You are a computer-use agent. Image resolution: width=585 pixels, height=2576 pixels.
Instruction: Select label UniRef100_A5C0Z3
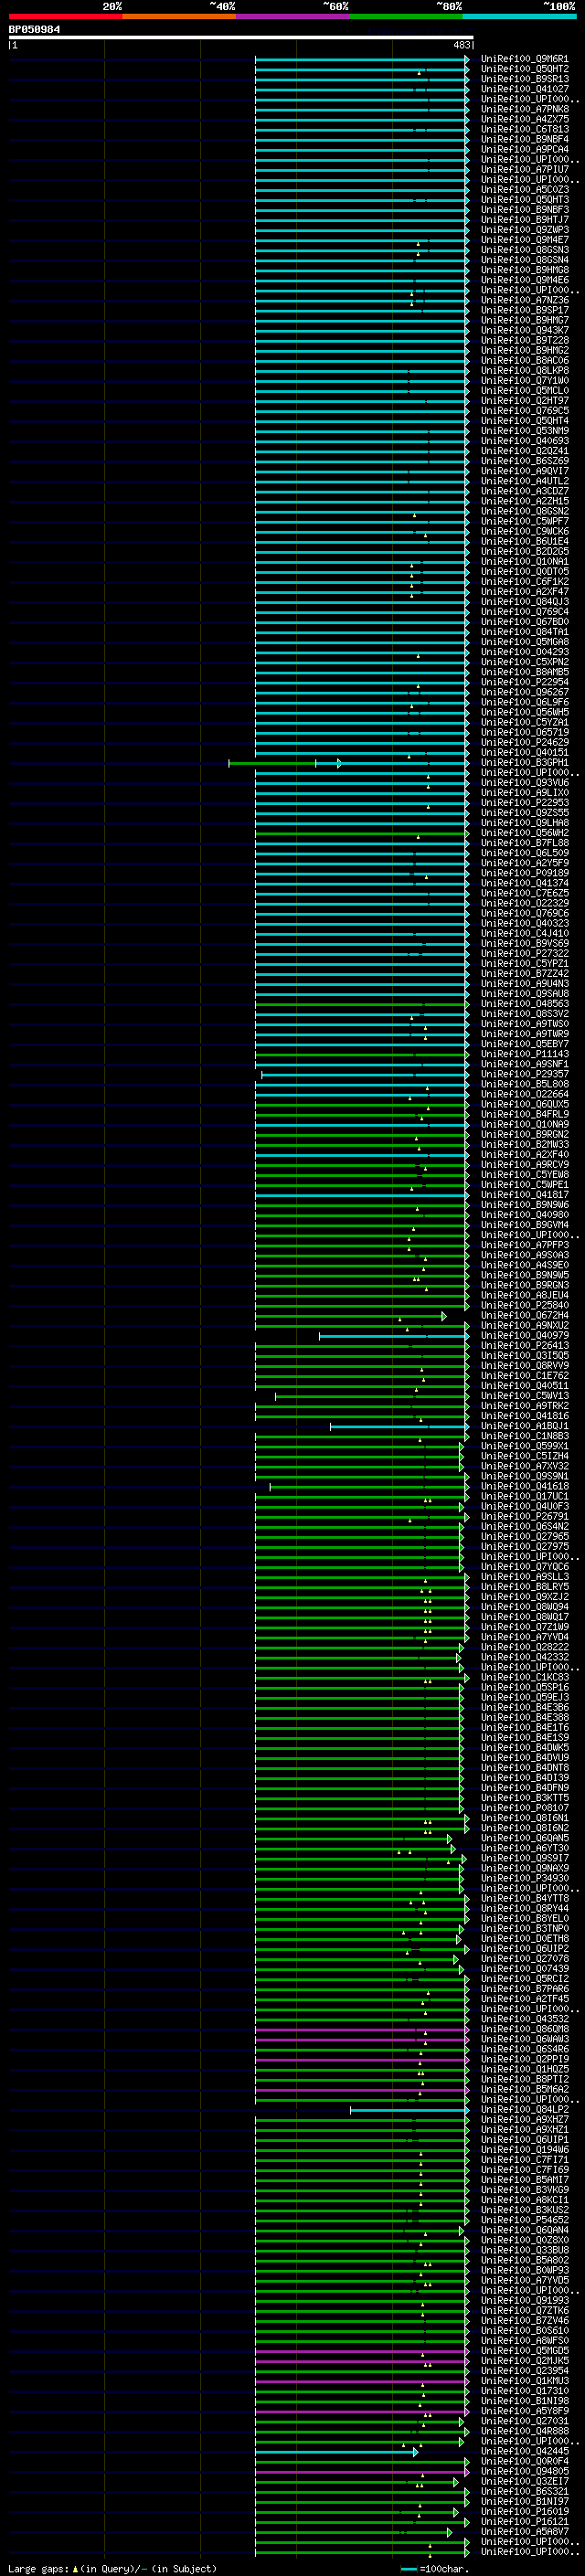click(524, 189)
